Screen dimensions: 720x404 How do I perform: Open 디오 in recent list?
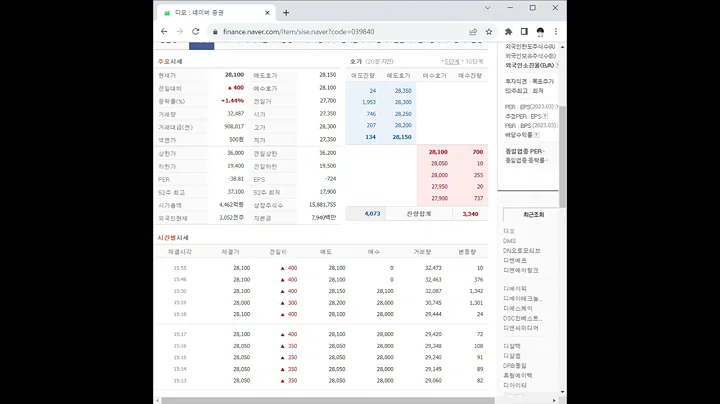(509, 231)
